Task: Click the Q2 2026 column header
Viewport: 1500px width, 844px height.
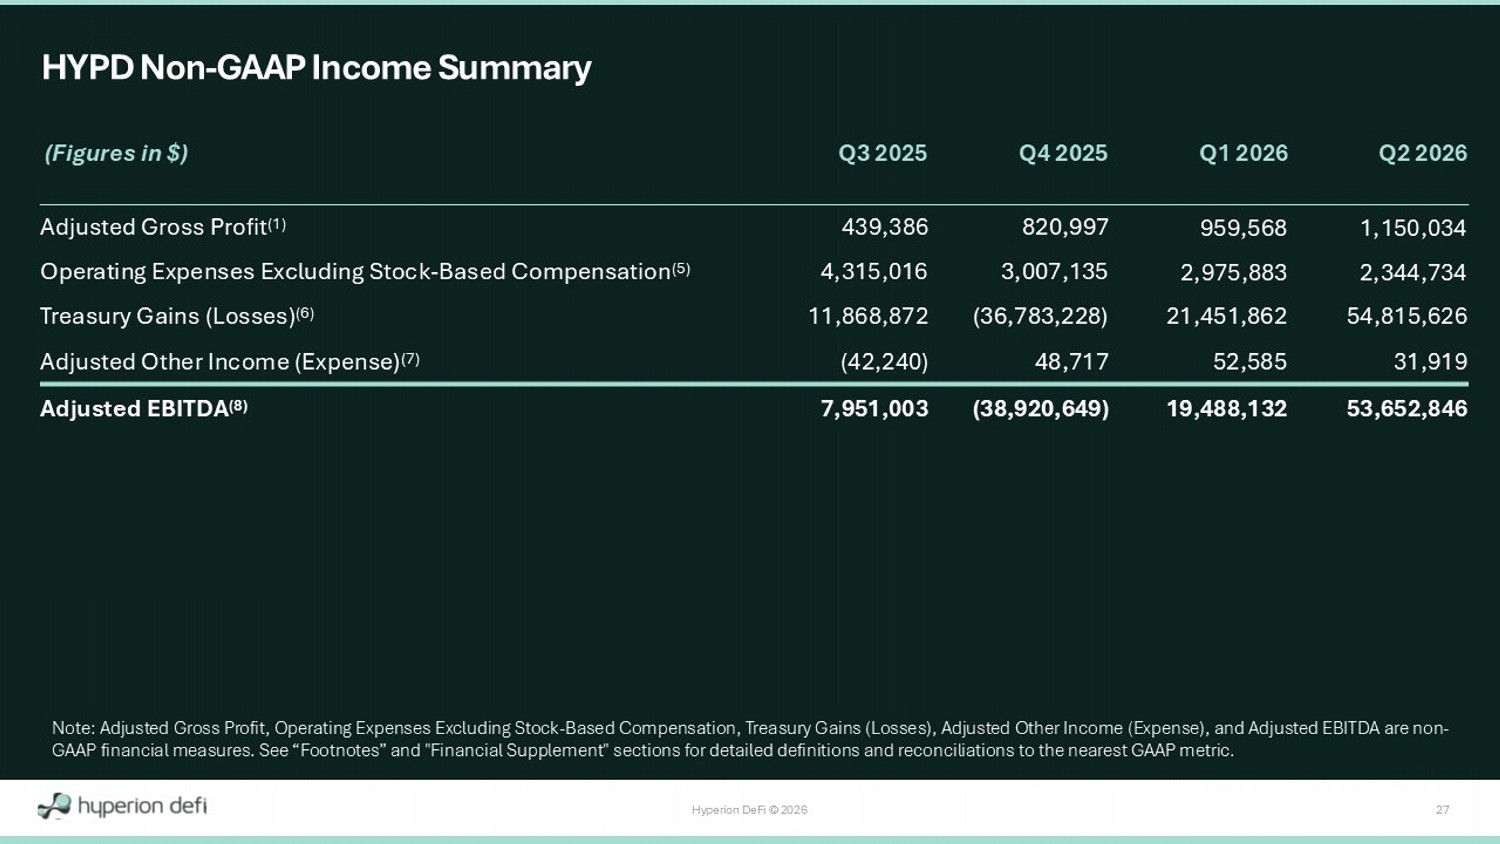Action: click(1423, 153)
